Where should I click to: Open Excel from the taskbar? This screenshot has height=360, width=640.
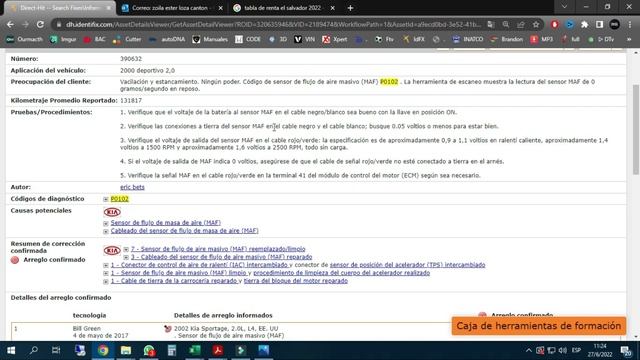click(x=195, y=350)
